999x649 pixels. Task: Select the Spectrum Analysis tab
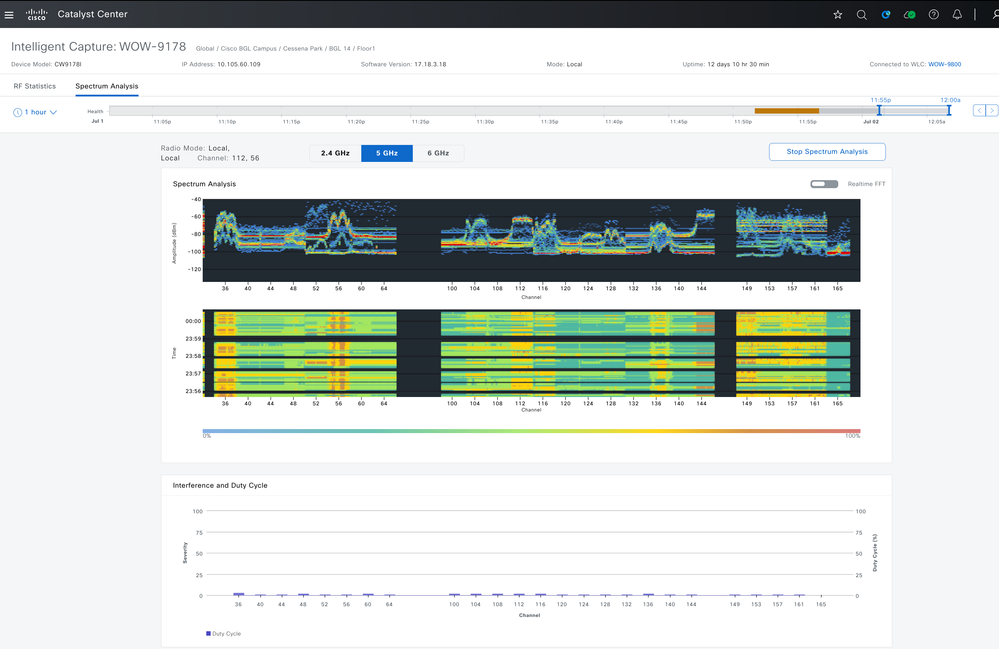[x=106, y=86]
